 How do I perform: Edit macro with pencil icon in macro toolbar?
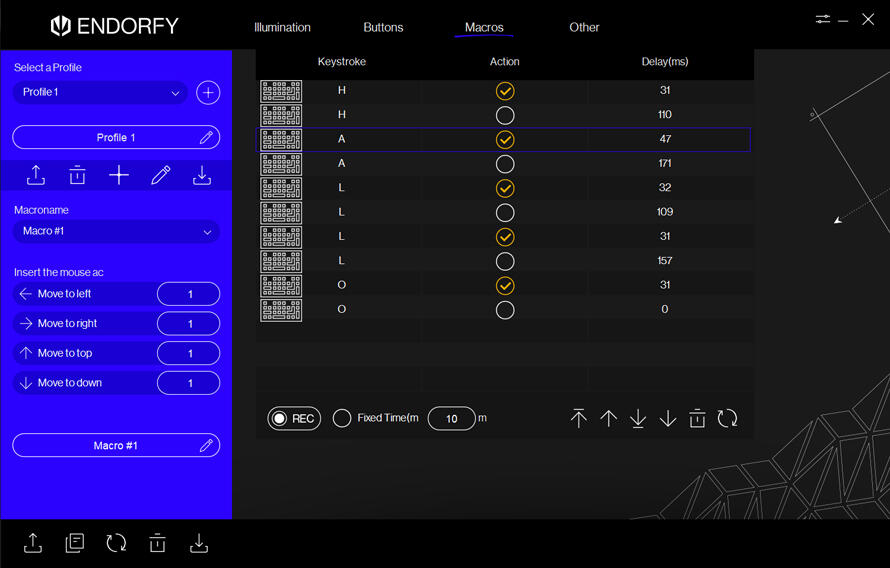click(x=161, y=175)
